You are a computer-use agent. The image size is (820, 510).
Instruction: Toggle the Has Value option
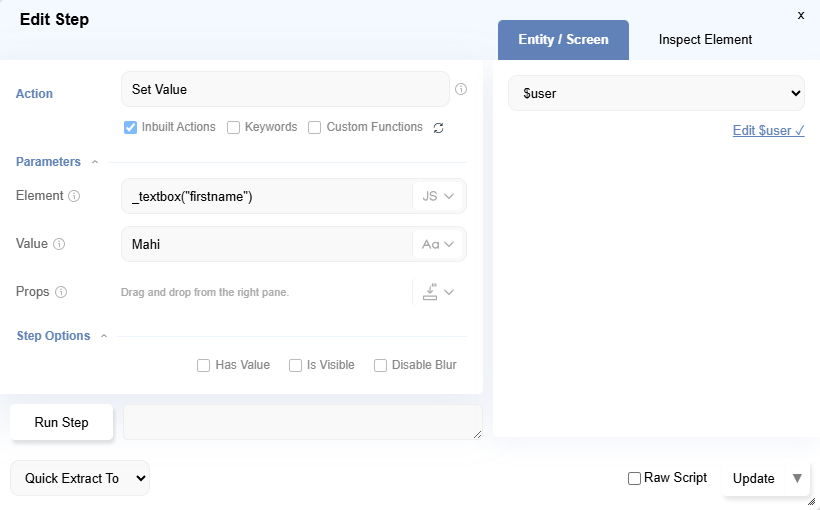pyautogui.click(x=203, y=365)
